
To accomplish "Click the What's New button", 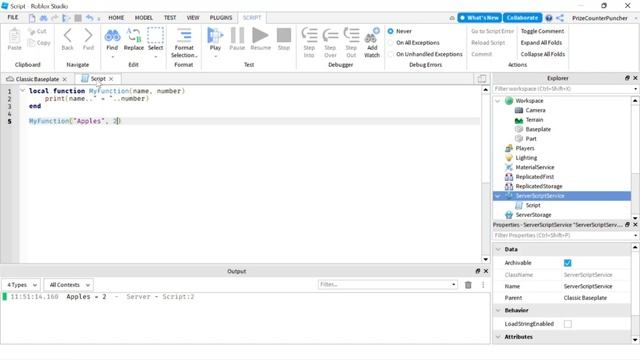I will point(479,18).
